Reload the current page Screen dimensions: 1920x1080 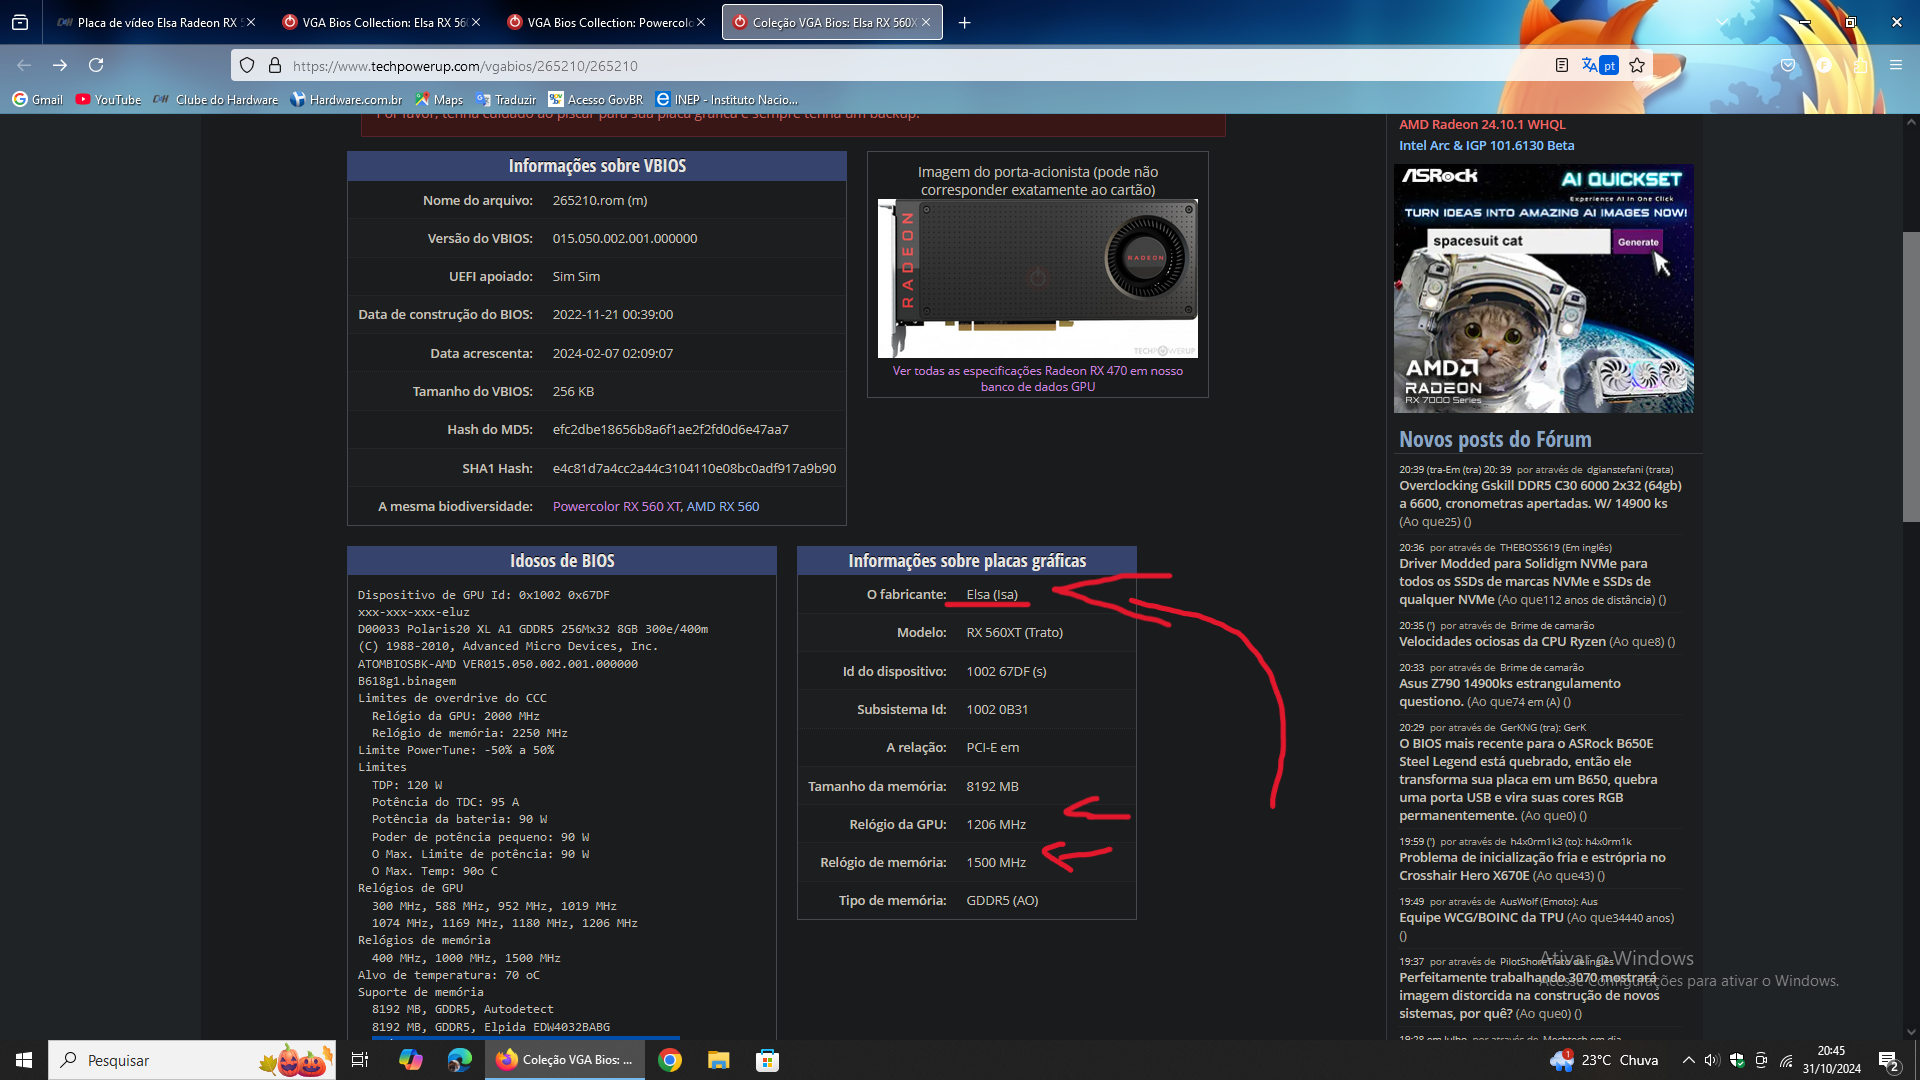tap(96, 65)
